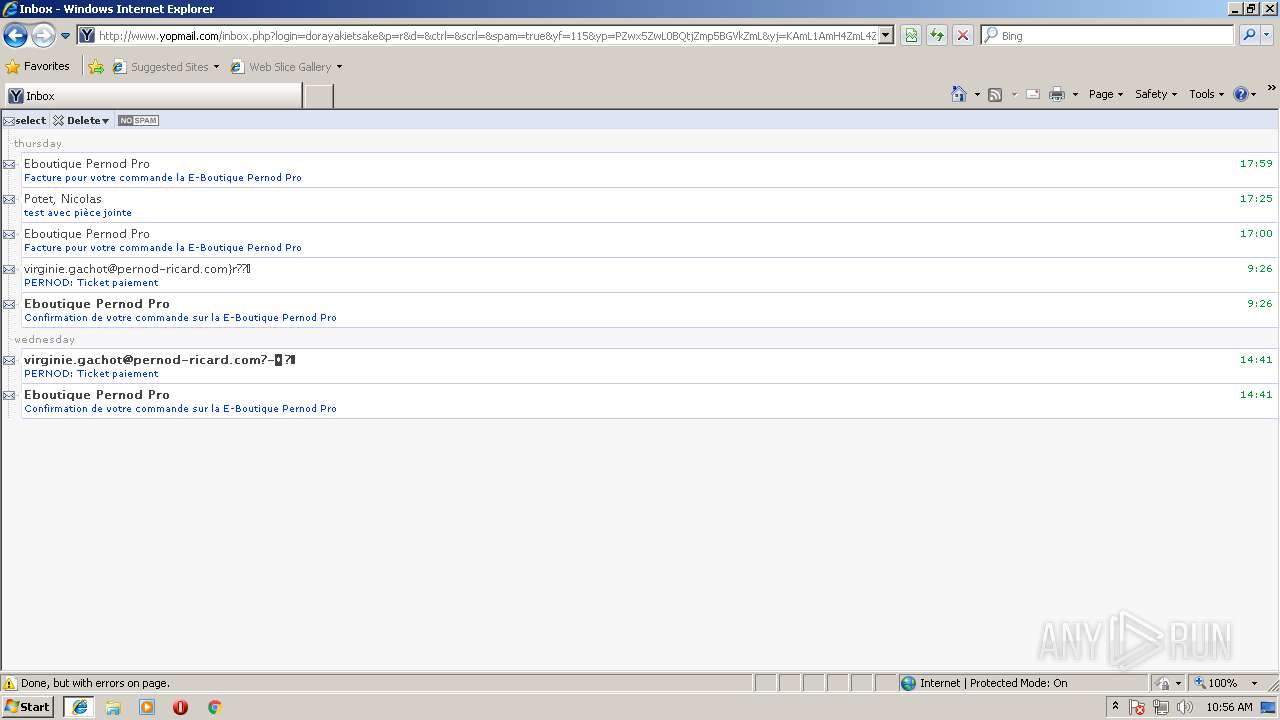Click the RSS Feeds toolbar icon
Screen dimensions: 1280x720
tap(995, 94)
